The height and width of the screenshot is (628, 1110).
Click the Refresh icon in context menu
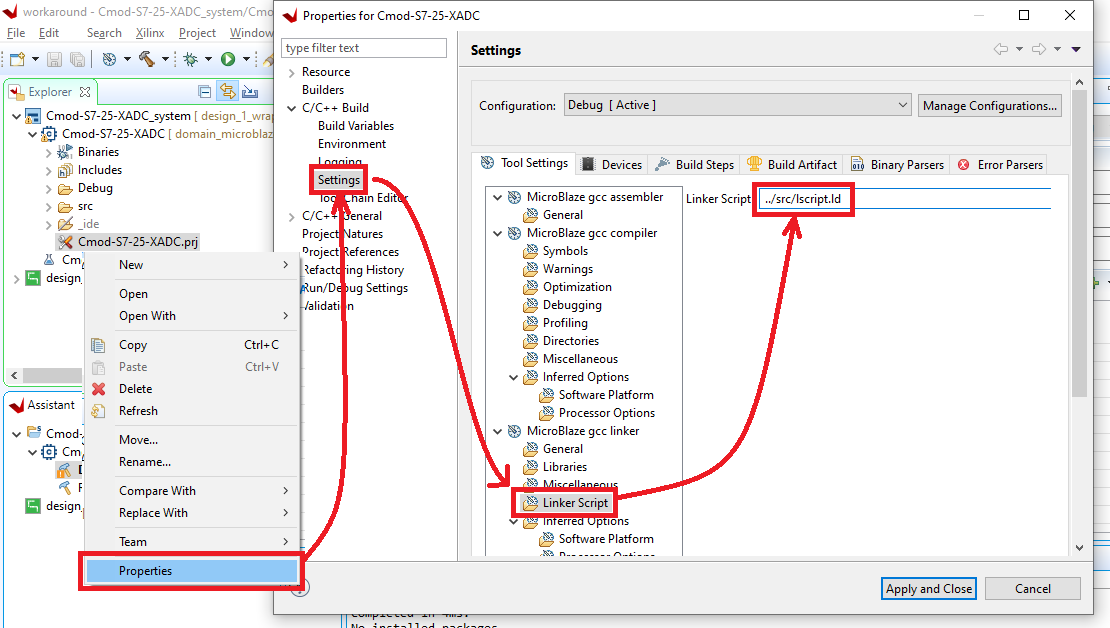[98, 411]
